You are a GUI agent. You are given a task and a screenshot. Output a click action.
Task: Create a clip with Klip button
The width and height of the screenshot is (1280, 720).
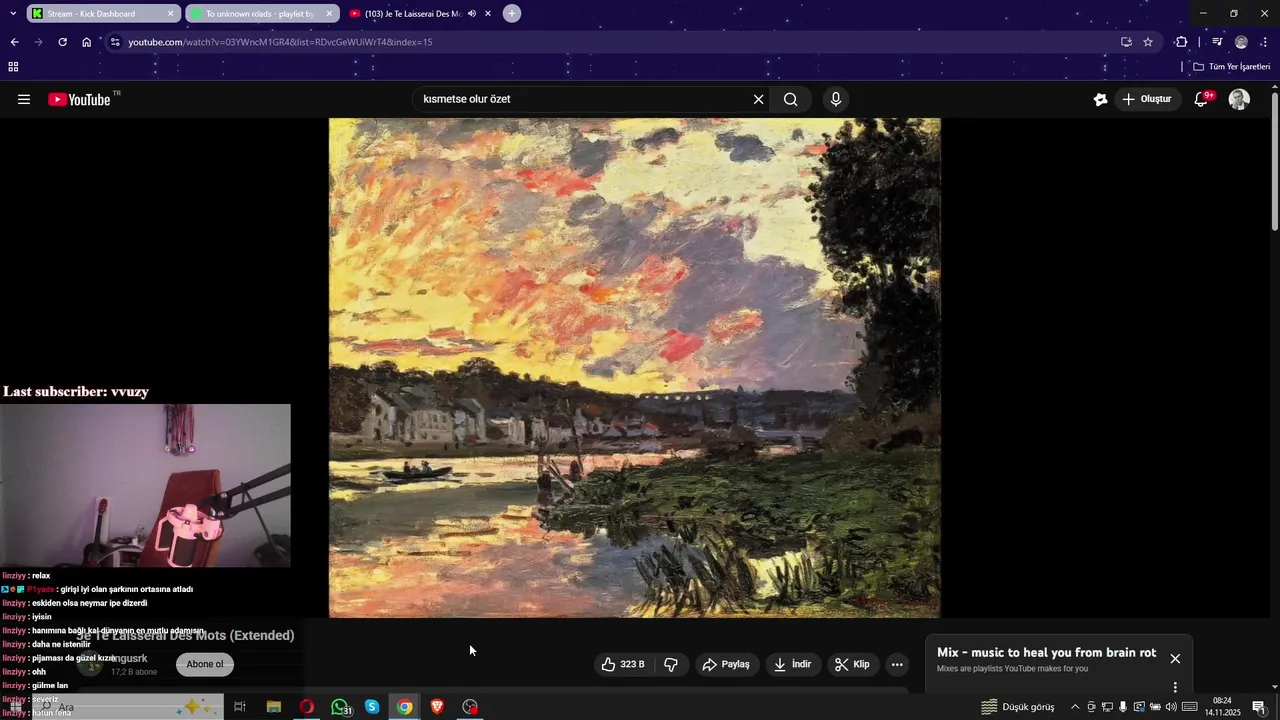[853, 664]
